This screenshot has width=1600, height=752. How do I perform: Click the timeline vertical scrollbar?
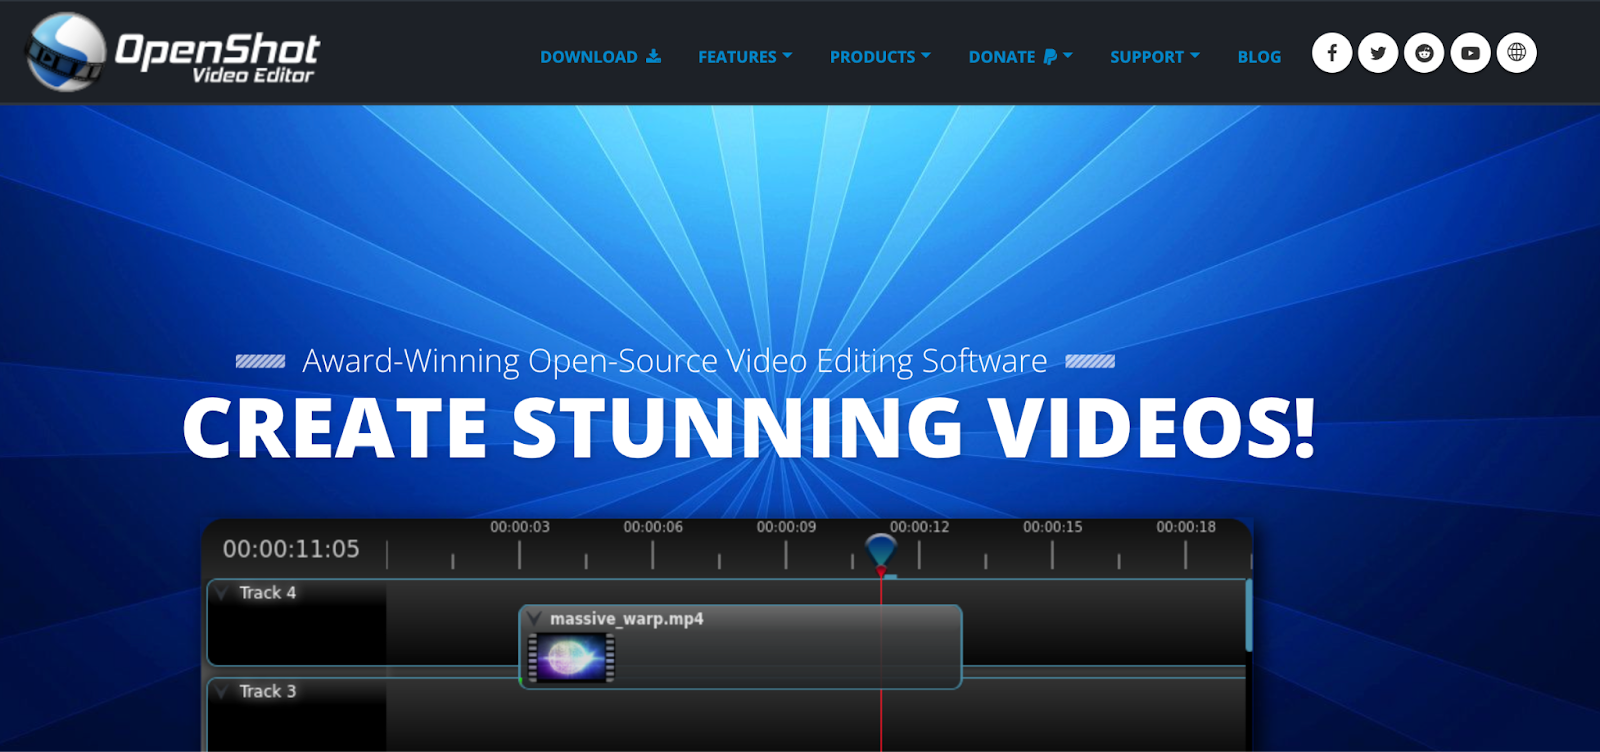click(1248, 615)
